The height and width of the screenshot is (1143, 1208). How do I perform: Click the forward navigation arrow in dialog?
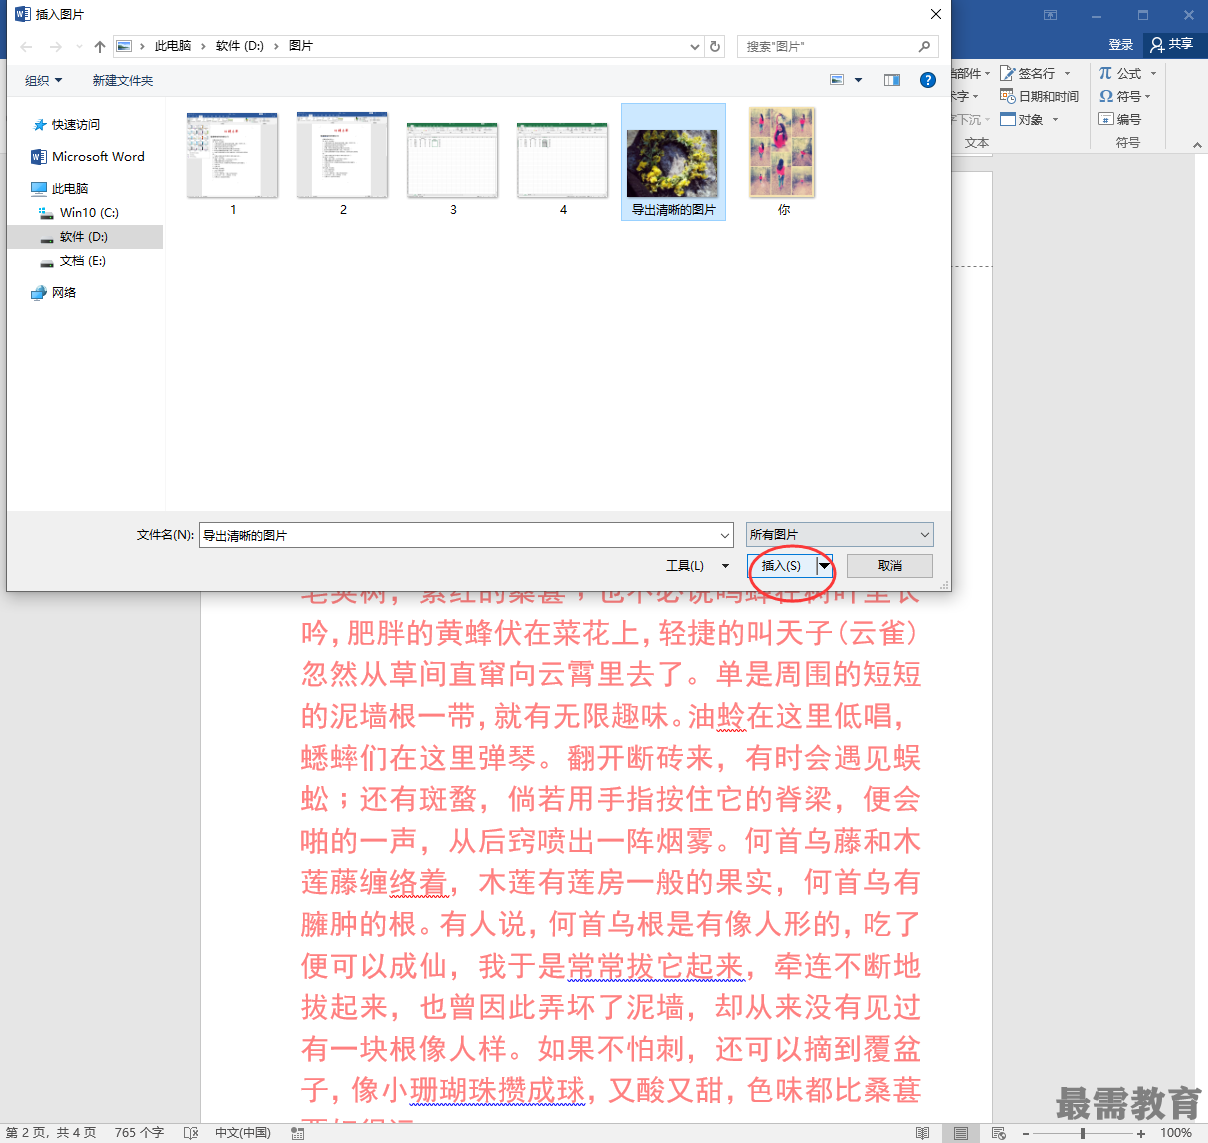coord(55,47)
